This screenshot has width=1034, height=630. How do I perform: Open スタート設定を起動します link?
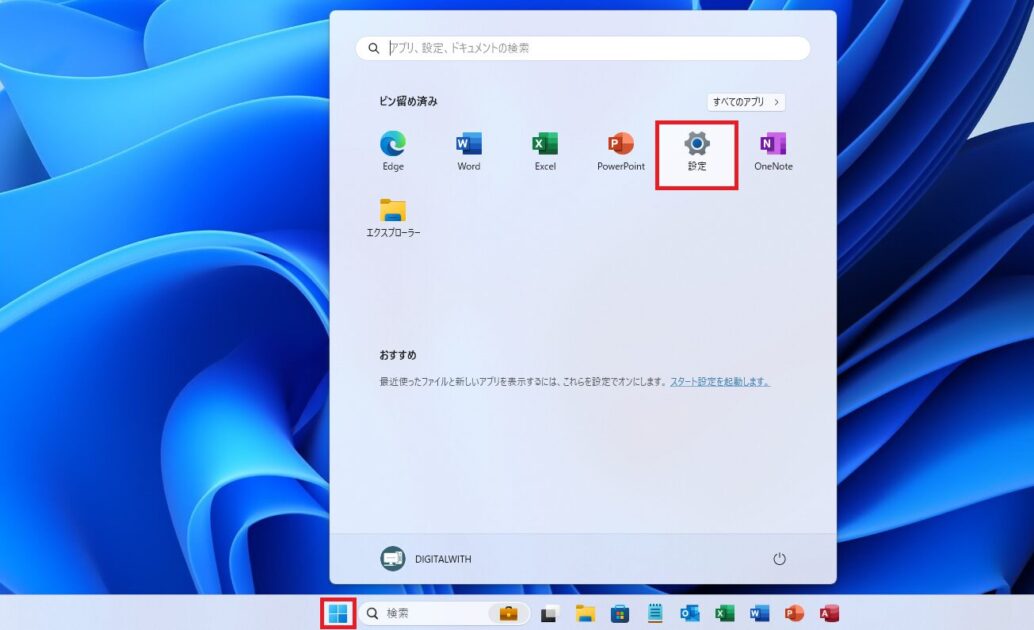click(719, 381)
